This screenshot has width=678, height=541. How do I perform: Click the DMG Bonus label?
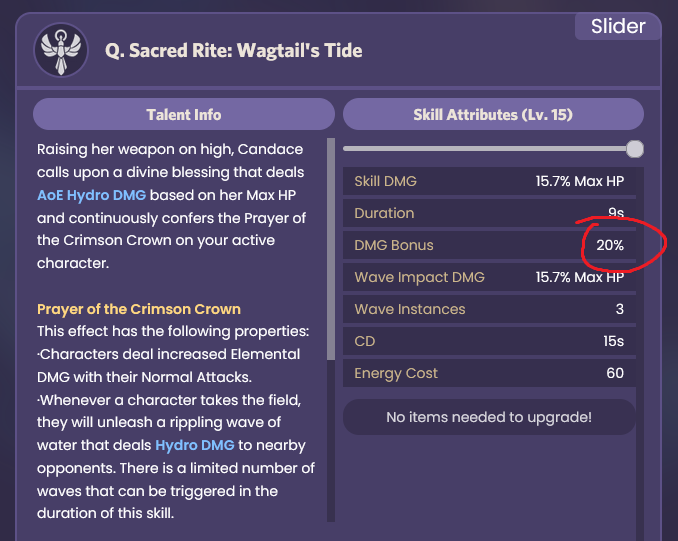(394, 245)
